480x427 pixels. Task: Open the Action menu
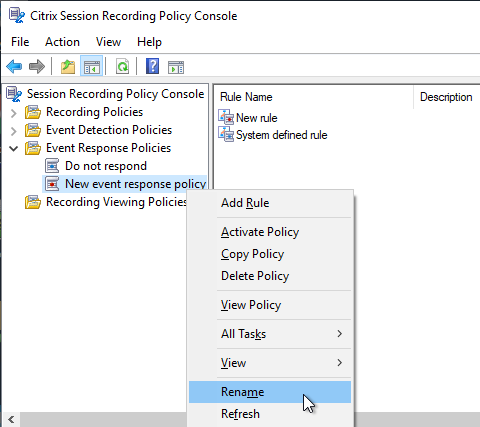[x=62, y=42]
